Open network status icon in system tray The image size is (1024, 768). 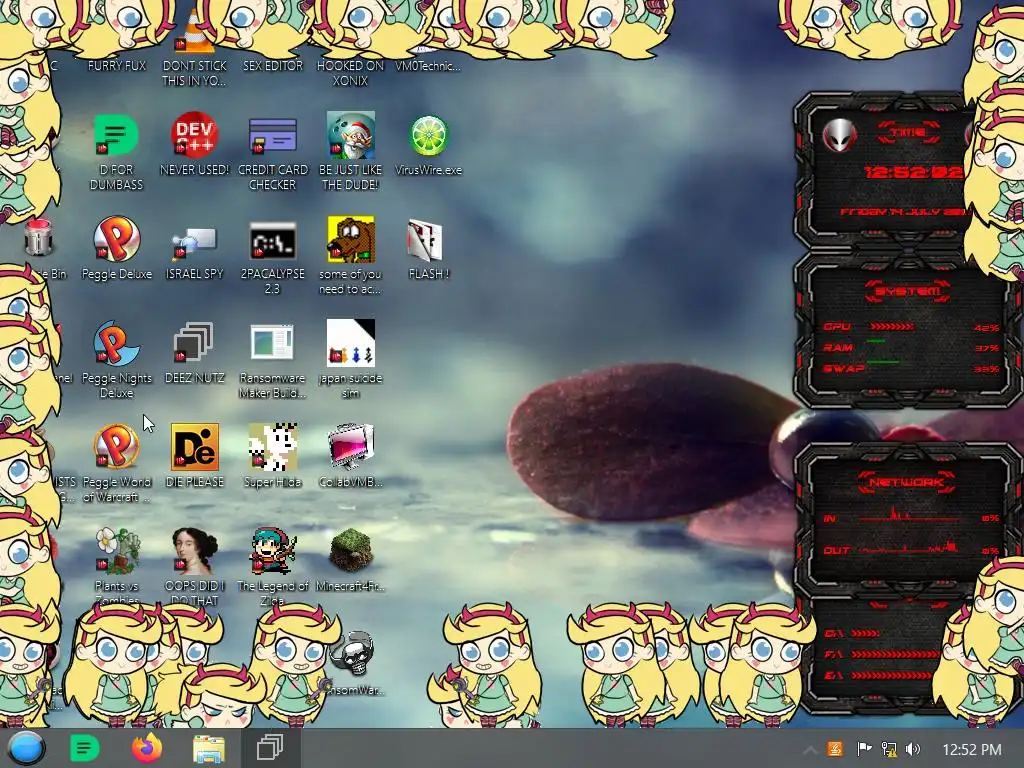point(889,749)
